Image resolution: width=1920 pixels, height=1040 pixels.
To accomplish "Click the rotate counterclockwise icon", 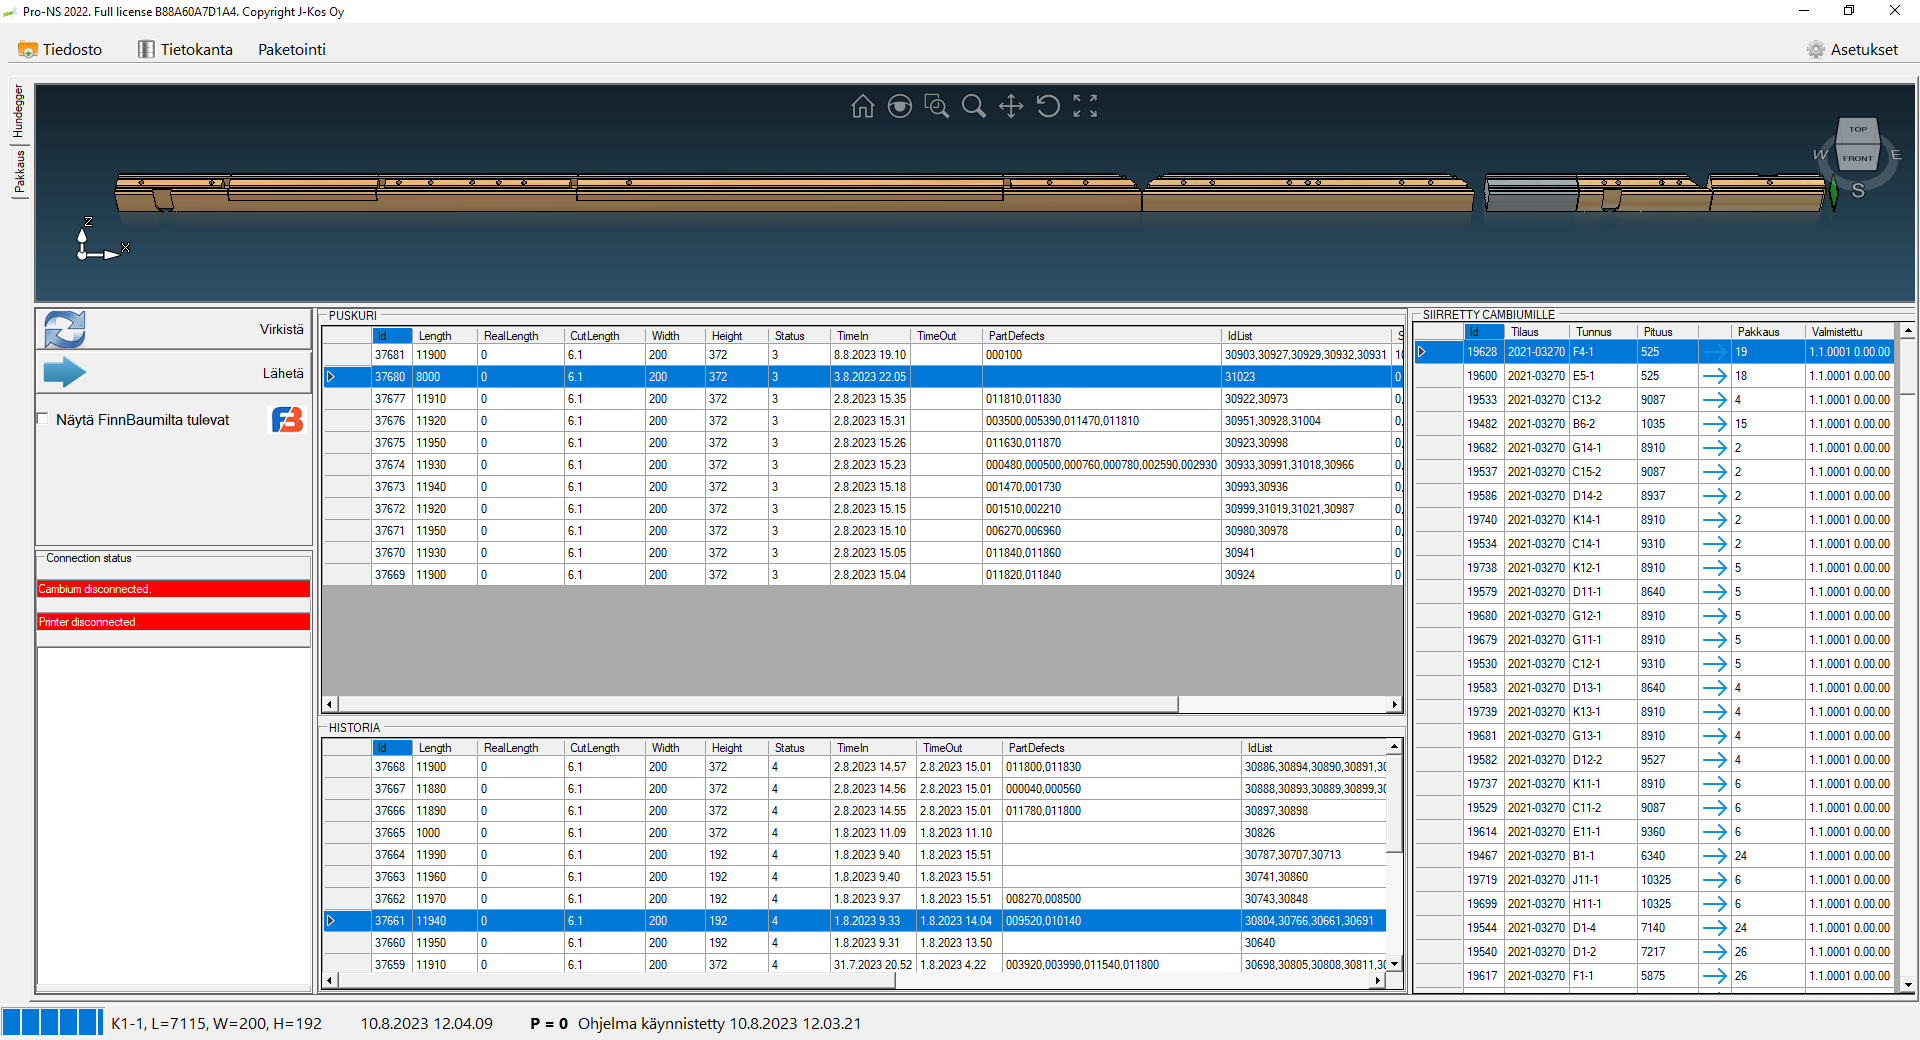I will (x=1047, y=106).
